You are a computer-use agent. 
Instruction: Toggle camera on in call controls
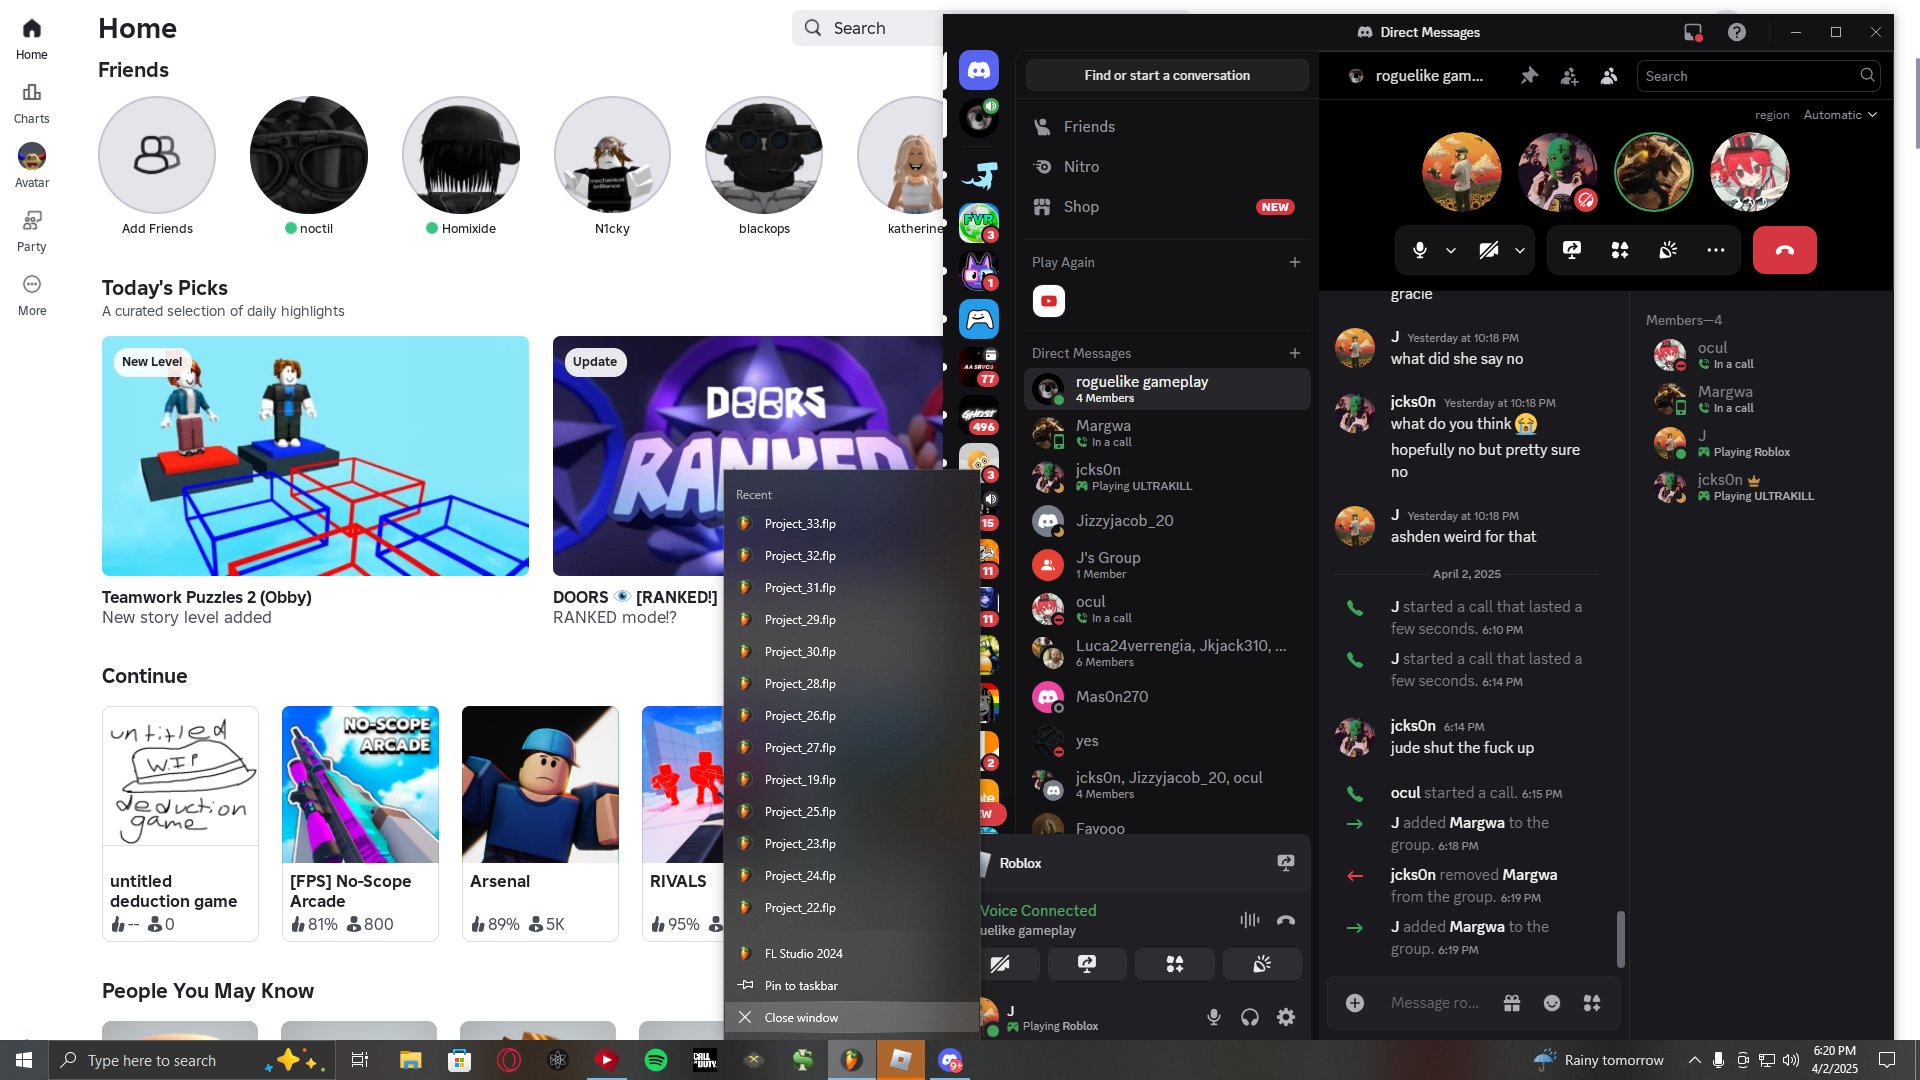click(x=1489, y=250)
